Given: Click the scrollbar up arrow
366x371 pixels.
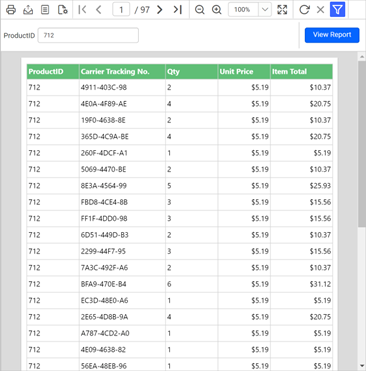Looking at the screenshot, I should click(x=362, y=57).
